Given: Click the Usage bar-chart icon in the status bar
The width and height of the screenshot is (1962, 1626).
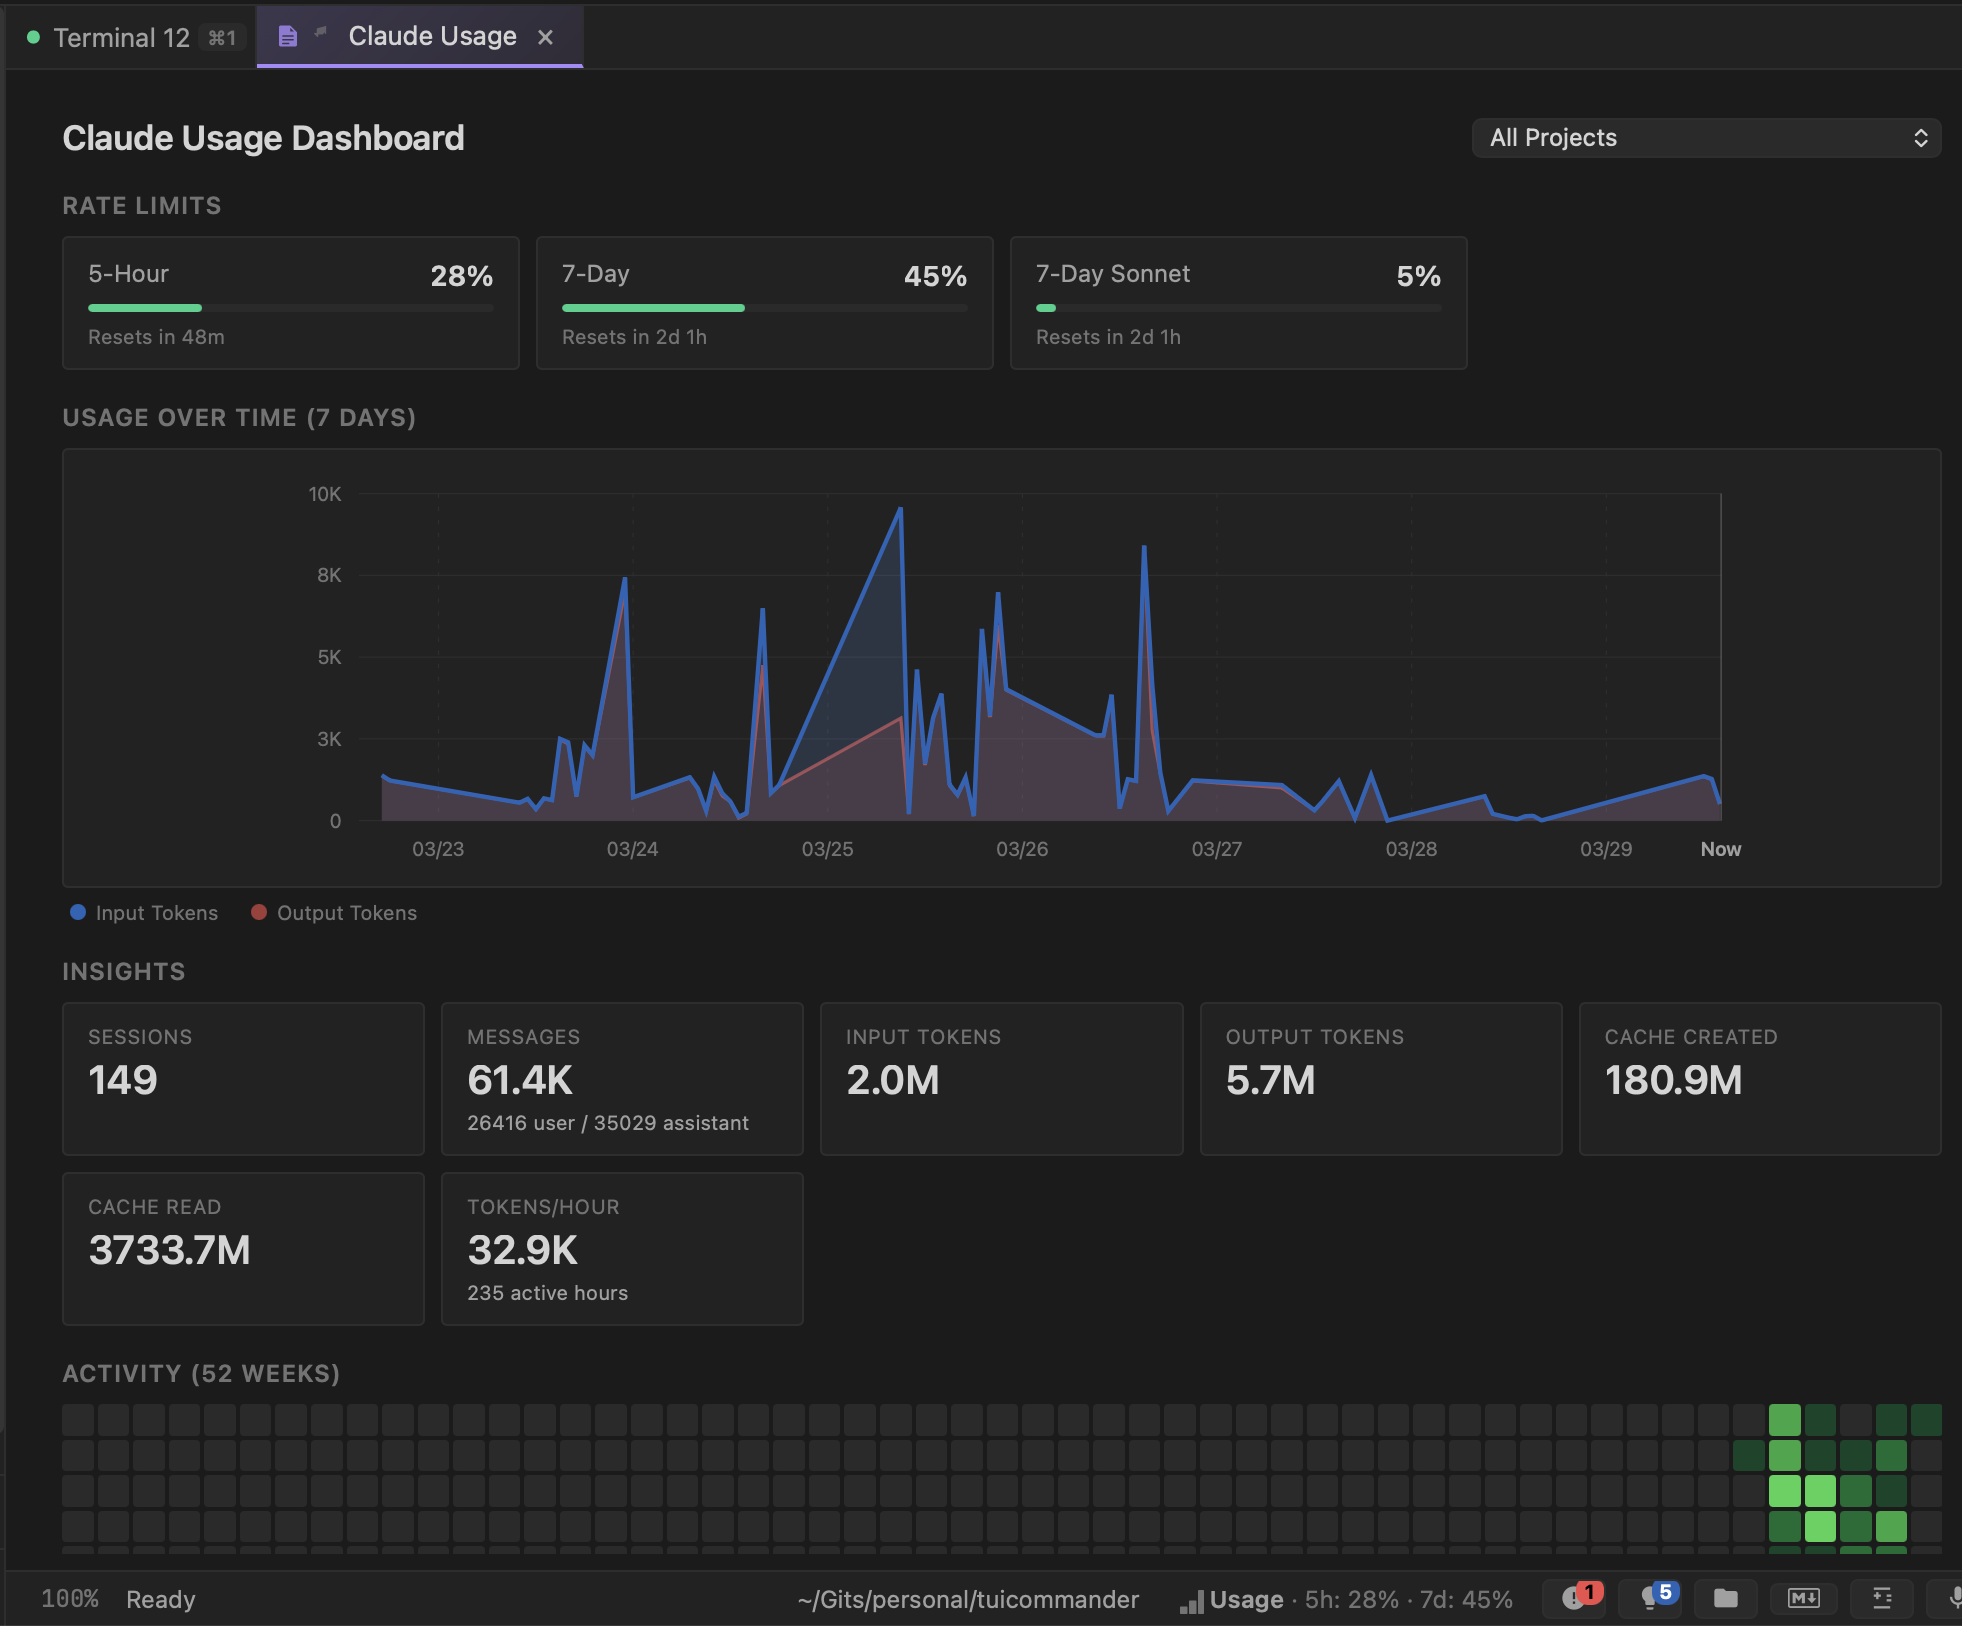Looking at the screenshot, I should tap(1190, 1600).
